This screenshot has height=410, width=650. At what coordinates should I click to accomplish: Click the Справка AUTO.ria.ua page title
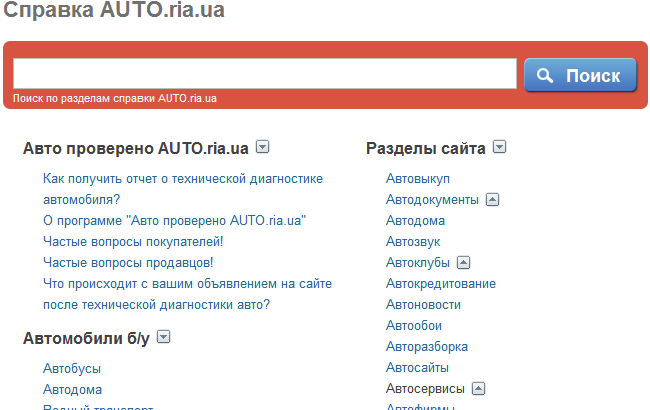[114, 10]
